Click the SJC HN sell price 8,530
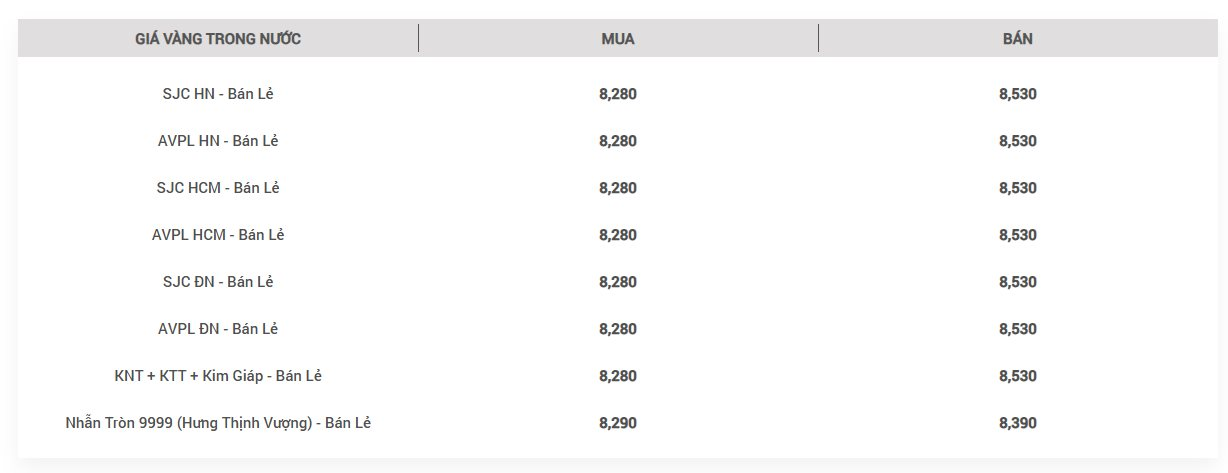1228x473 pixels. (1018, 94)
